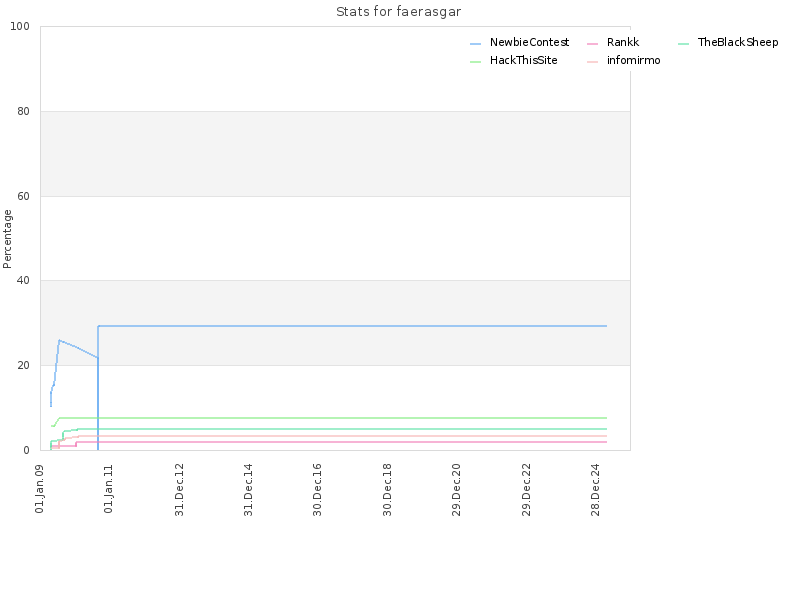
Task: Click the blue NewbieContest line plateau near 30
Action: pos(352,326)
